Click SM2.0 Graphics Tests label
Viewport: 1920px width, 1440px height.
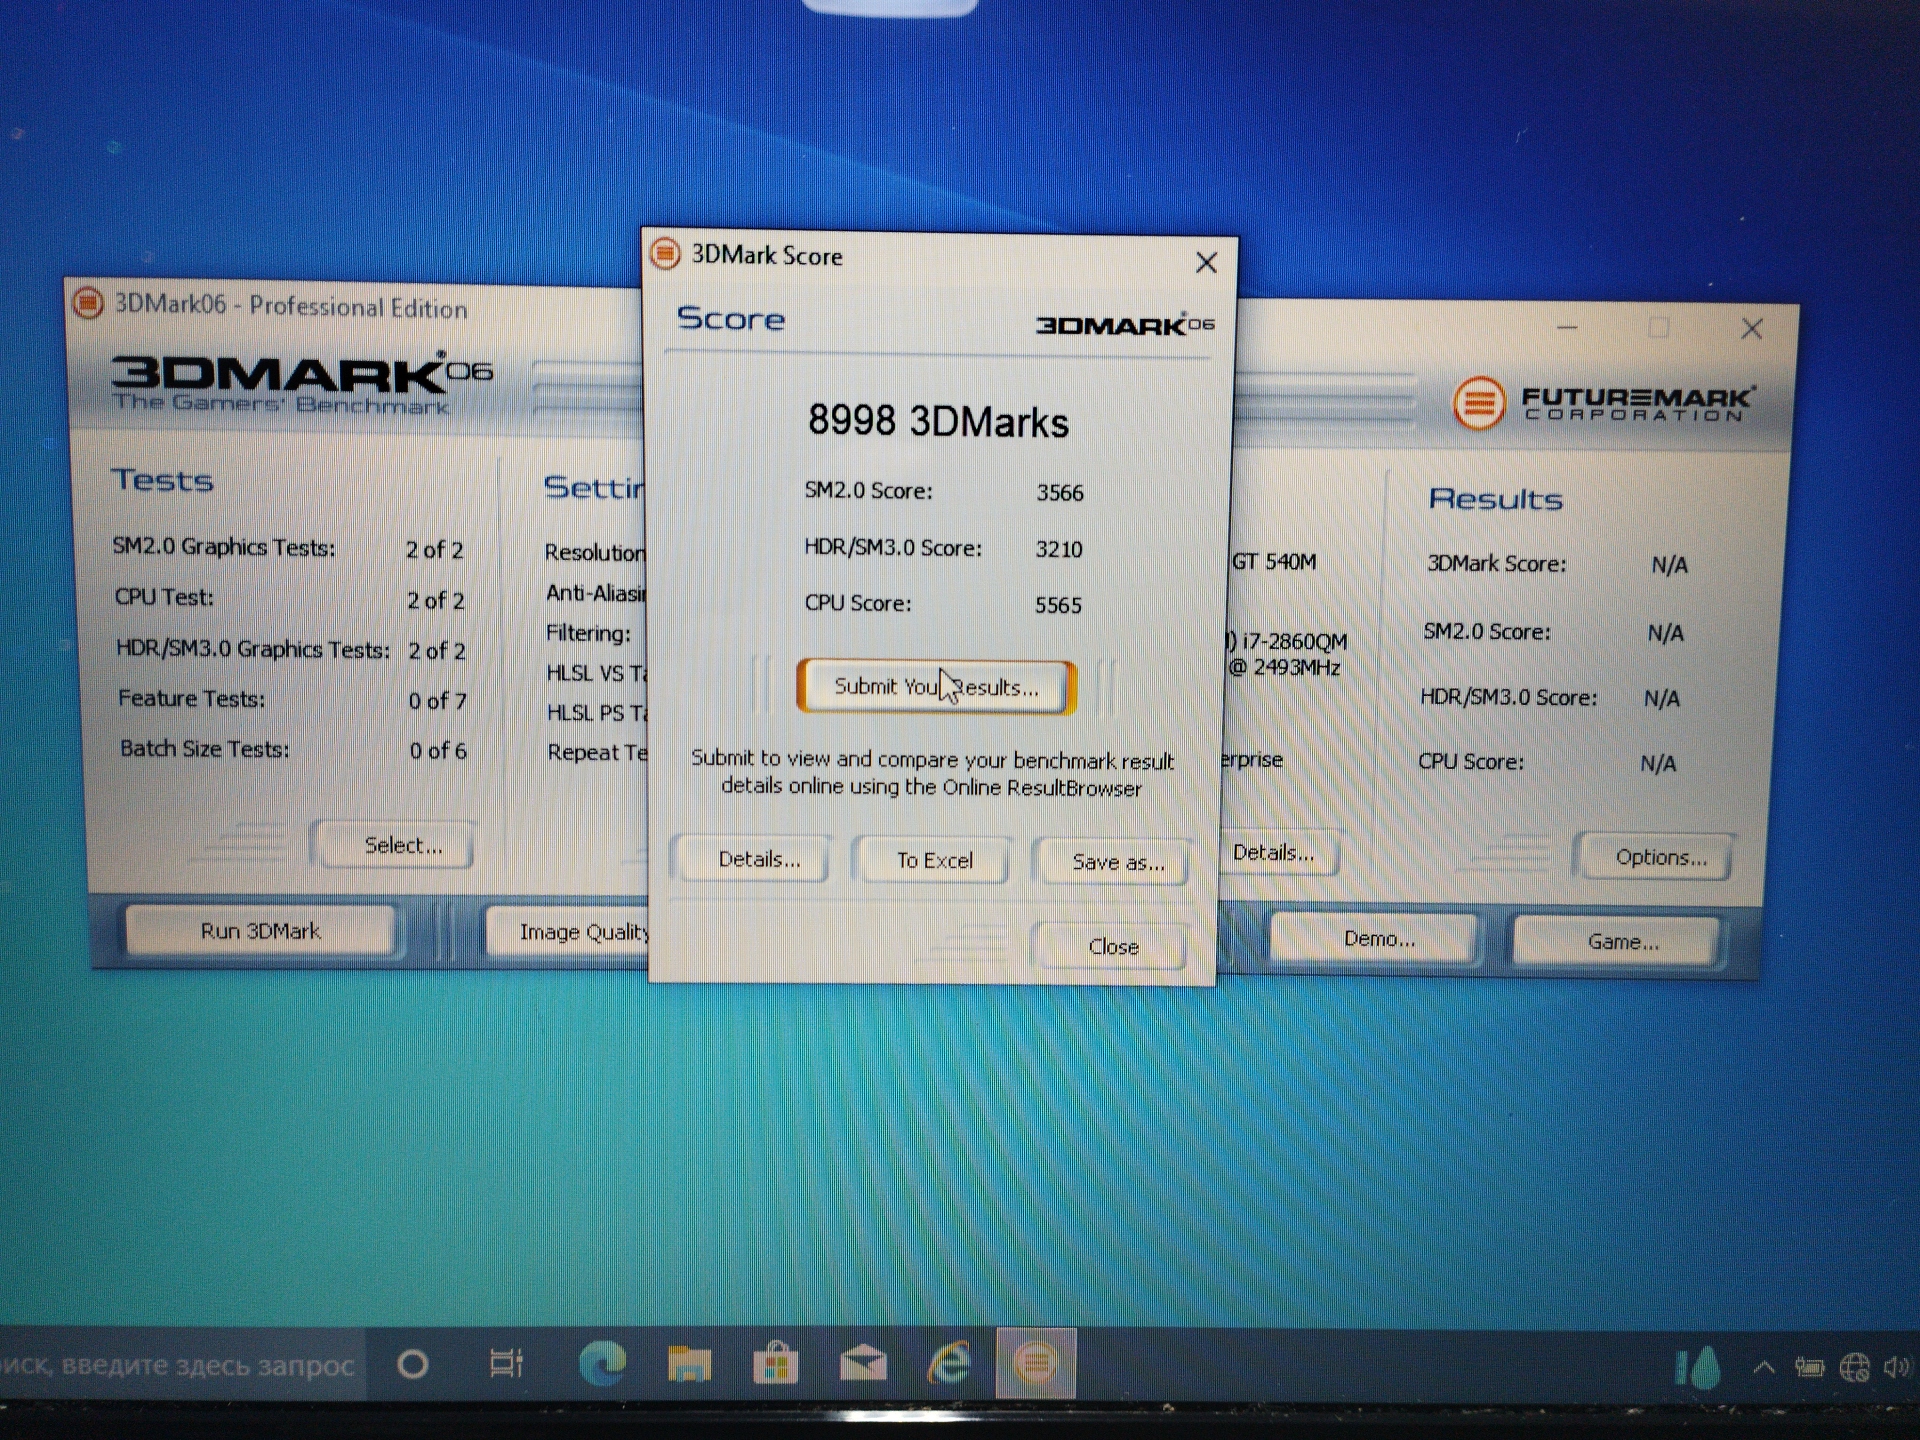coord(224,547)
